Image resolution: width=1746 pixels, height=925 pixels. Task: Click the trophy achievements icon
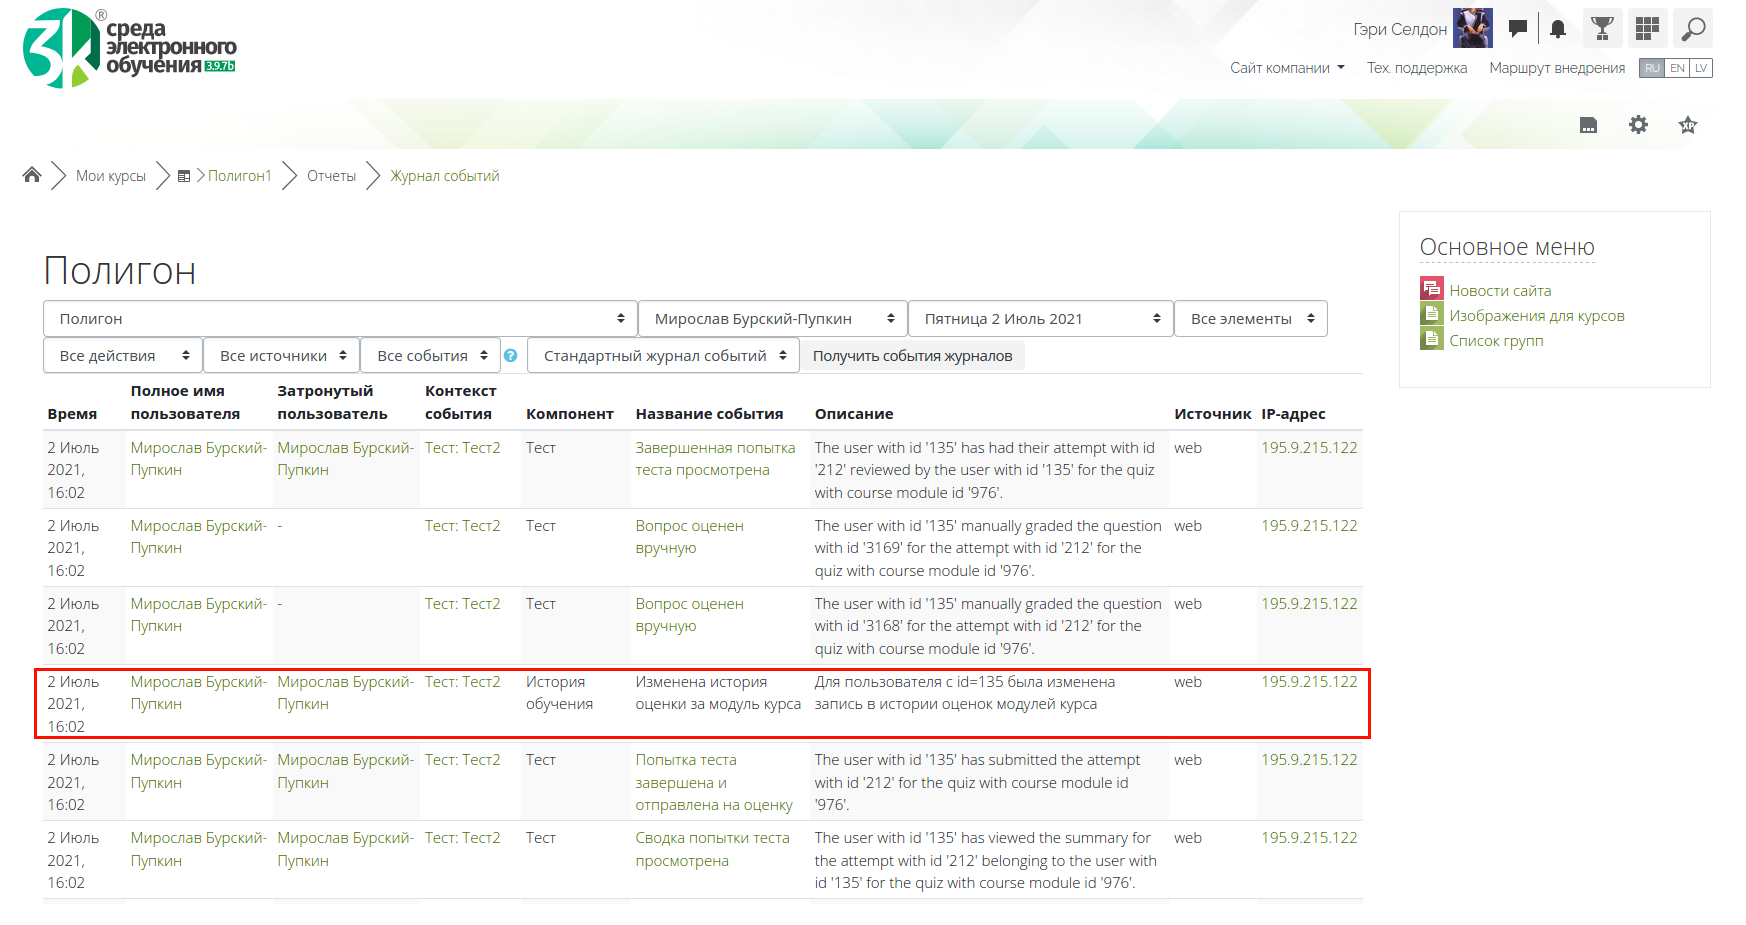1602,29
